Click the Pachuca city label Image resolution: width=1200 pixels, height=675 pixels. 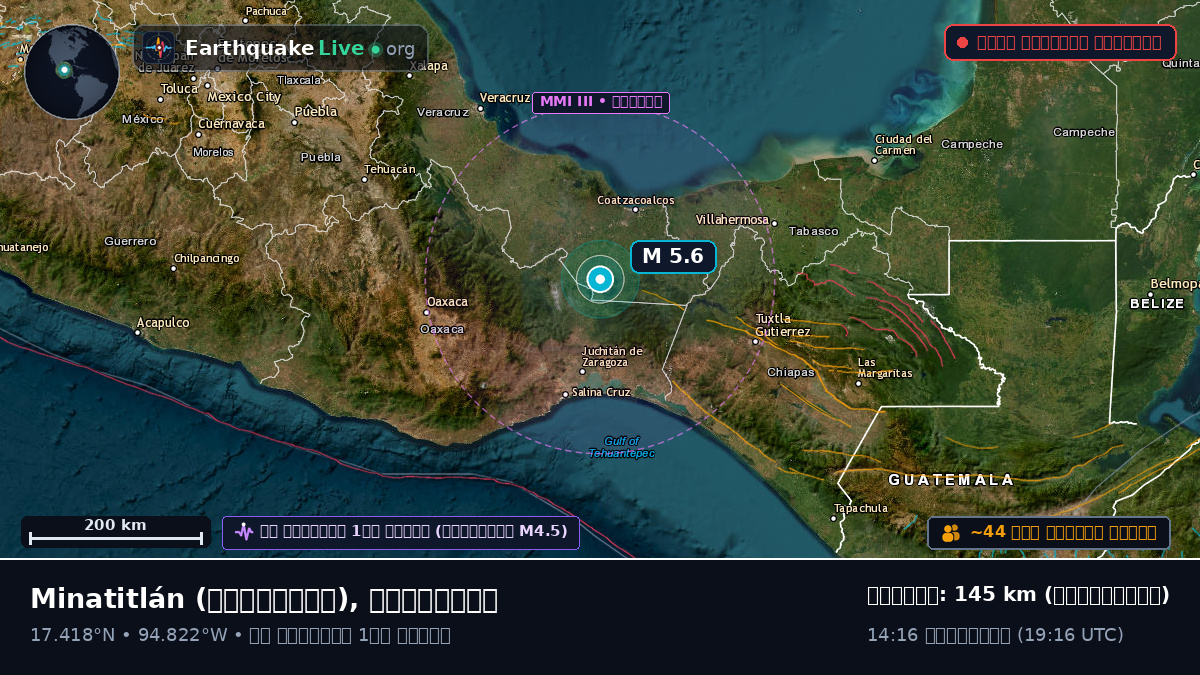tap(267, 11)
